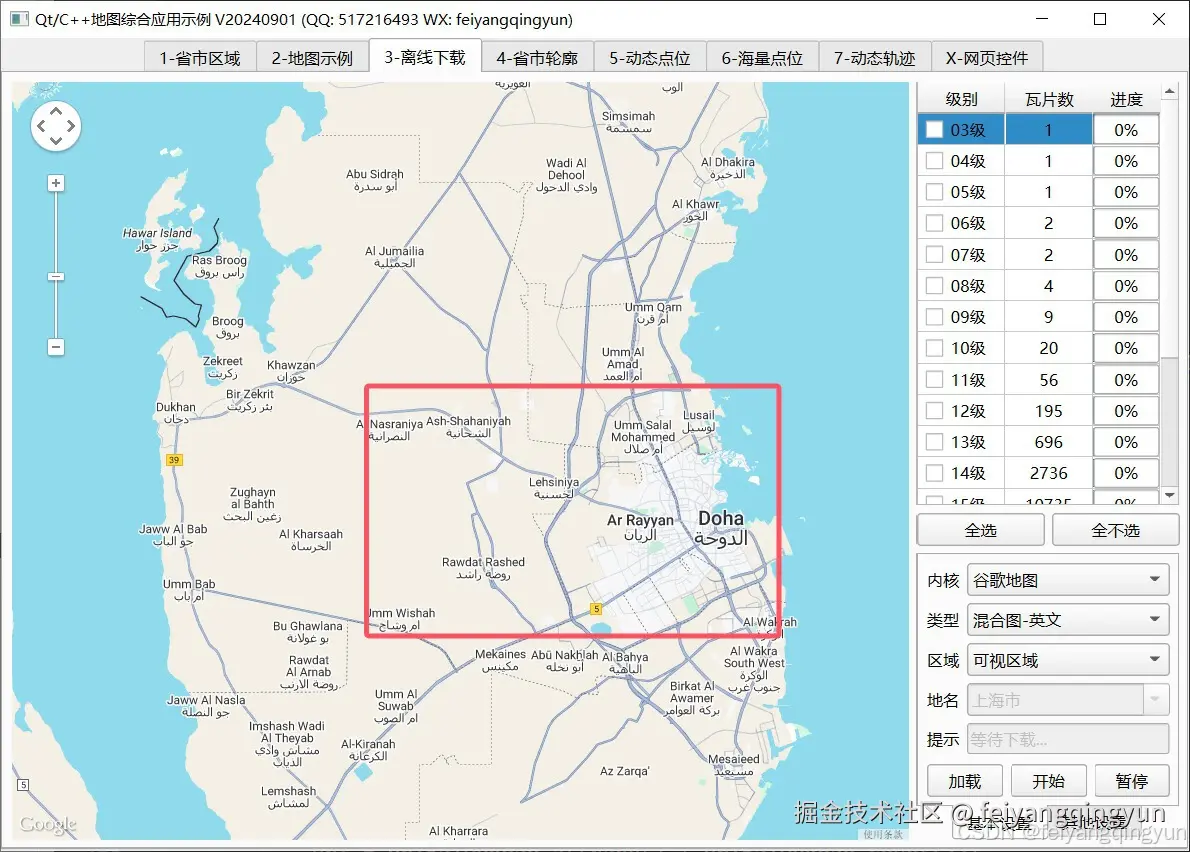This screenshot has height=852, width=1190.
Task: Click the 进度 column header
Action: (x=1126, y=99)
